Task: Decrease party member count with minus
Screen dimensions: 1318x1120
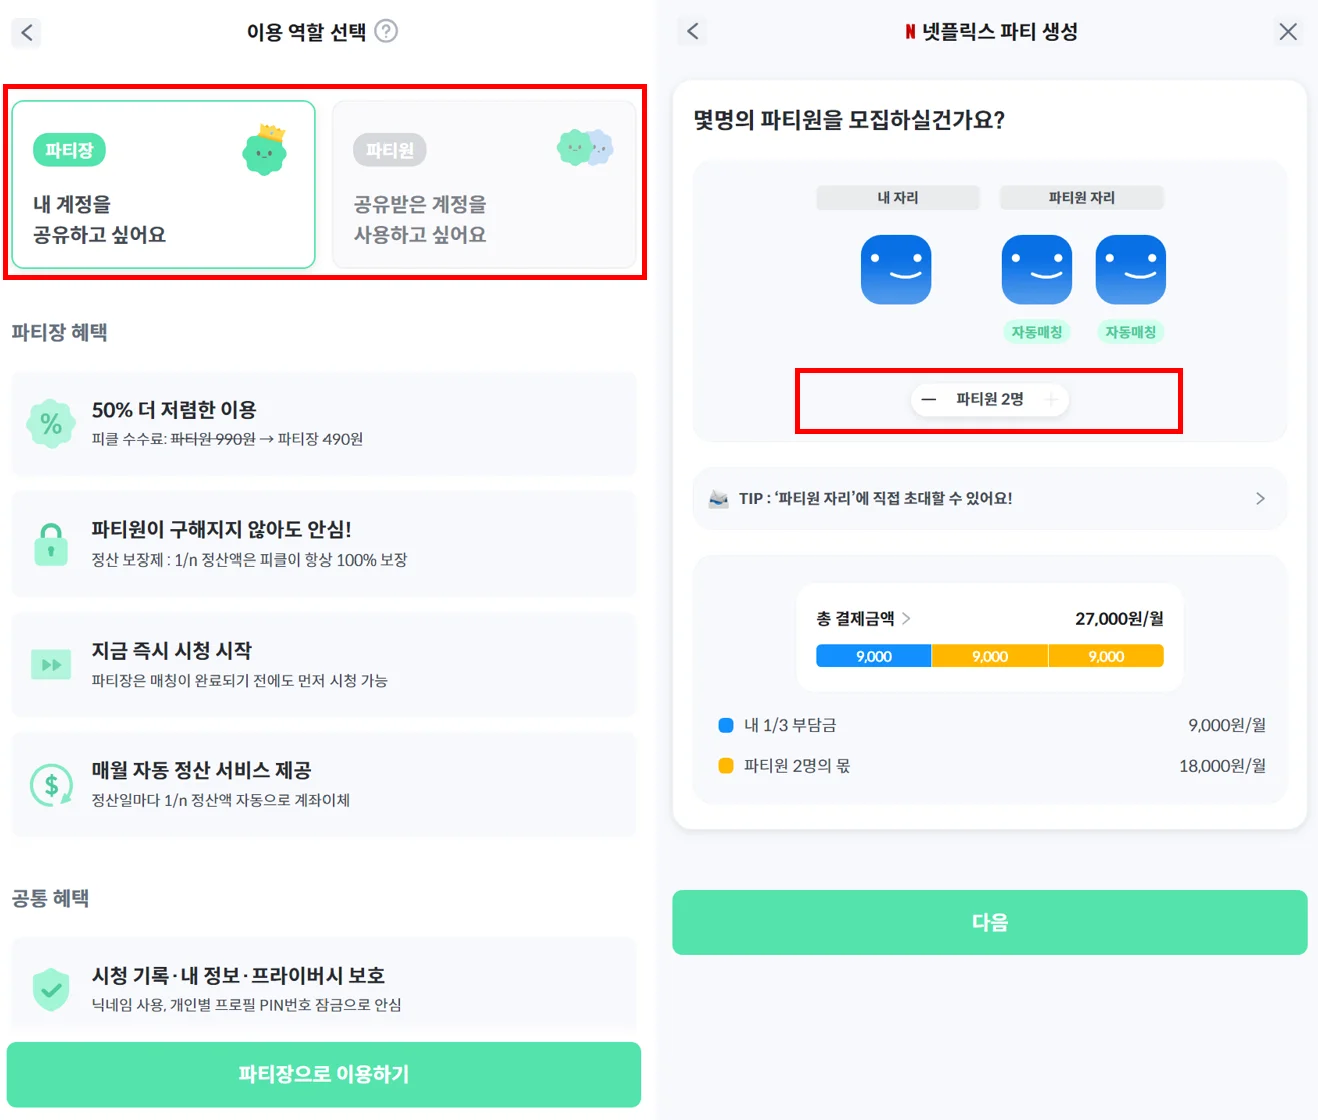Action: [x=929, y=400]
